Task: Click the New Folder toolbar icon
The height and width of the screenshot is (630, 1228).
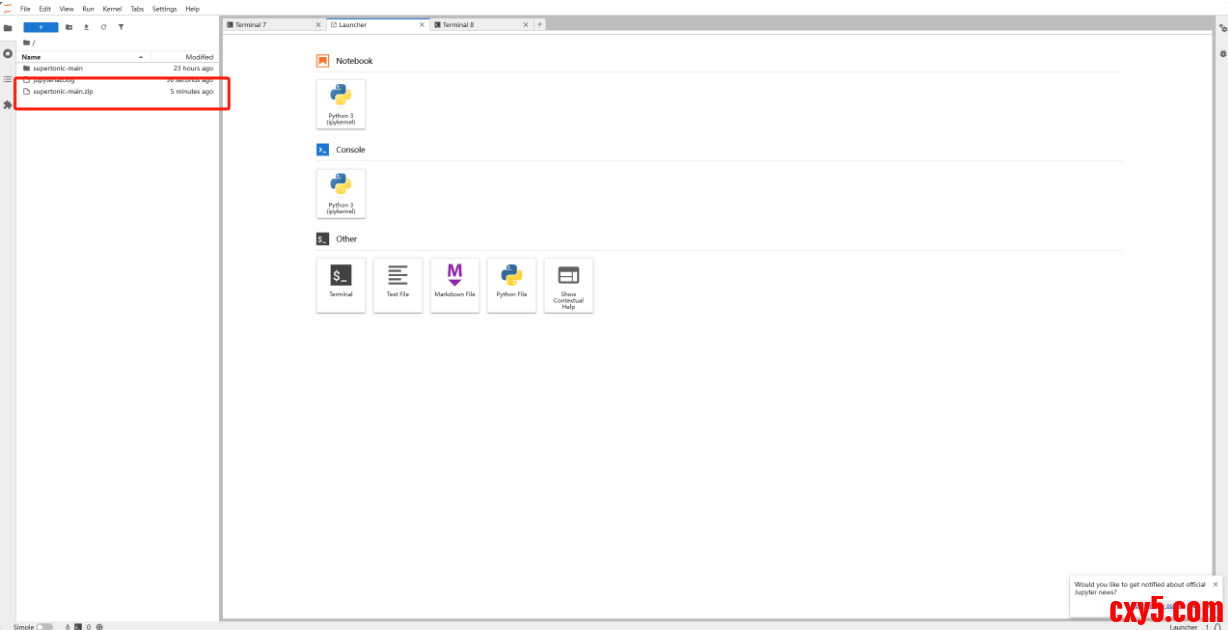Action: 69,27
